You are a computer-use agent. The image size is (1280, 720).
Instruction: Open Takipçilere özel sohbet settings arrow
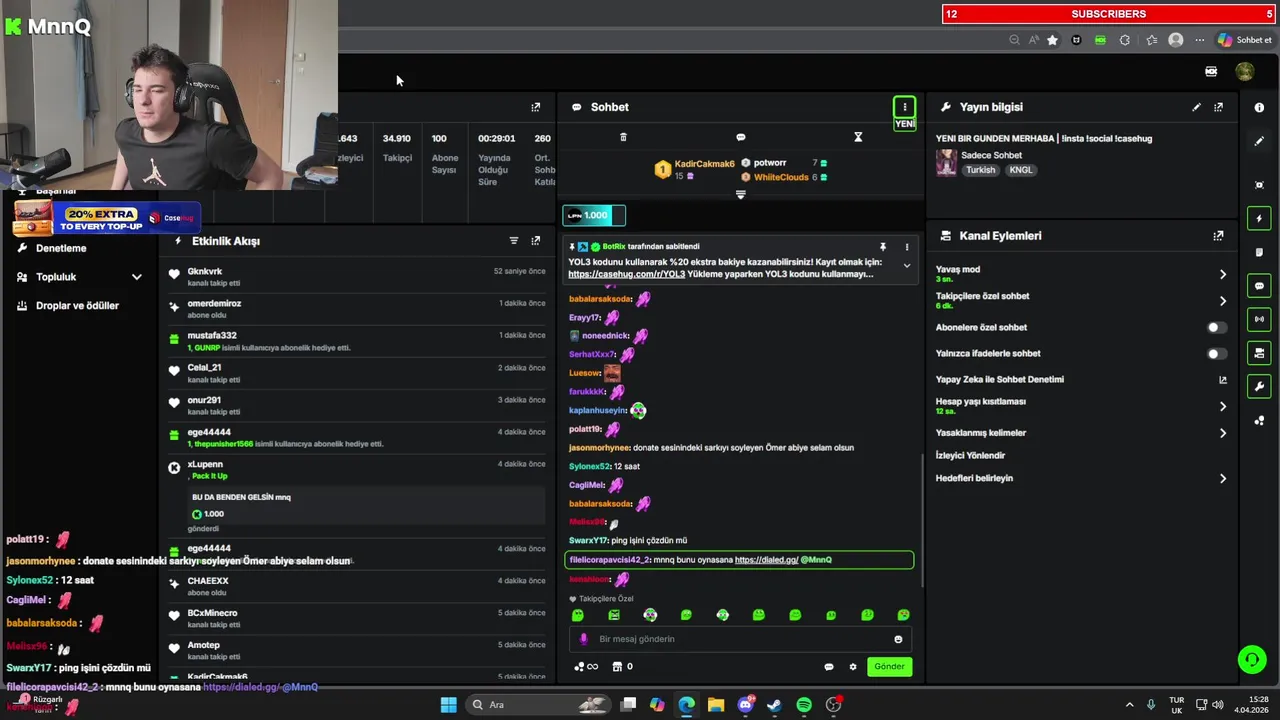[x=1222, y=301]
